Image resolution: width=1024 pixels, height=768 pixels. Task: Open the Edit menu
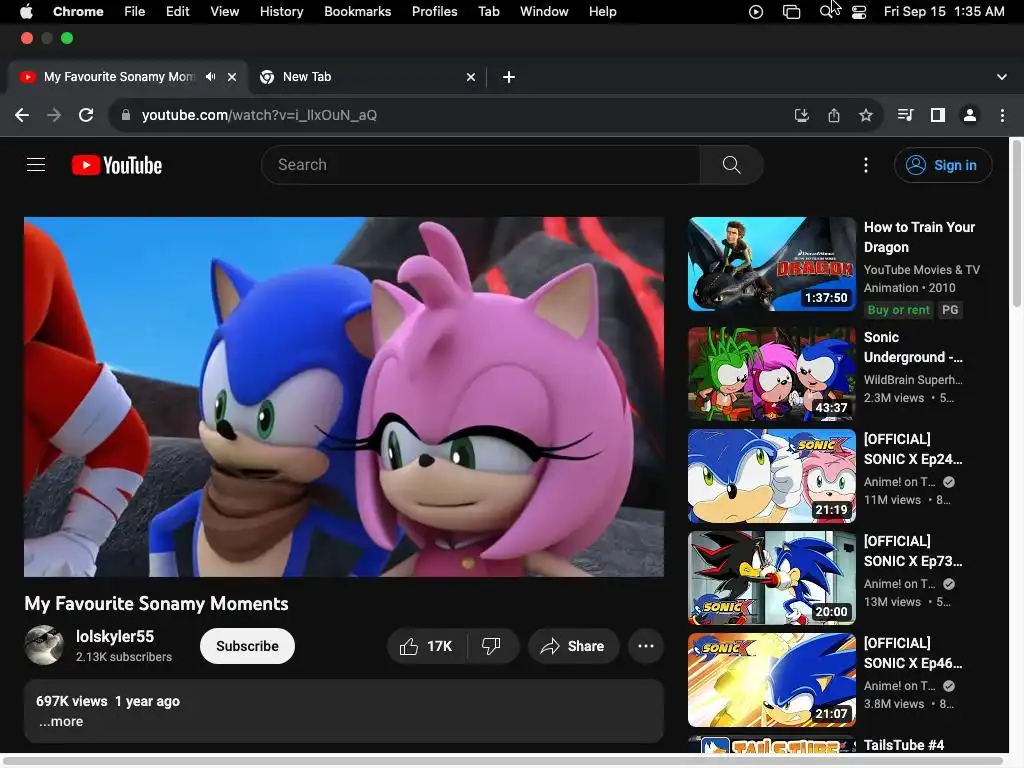(x=178, y=11)
